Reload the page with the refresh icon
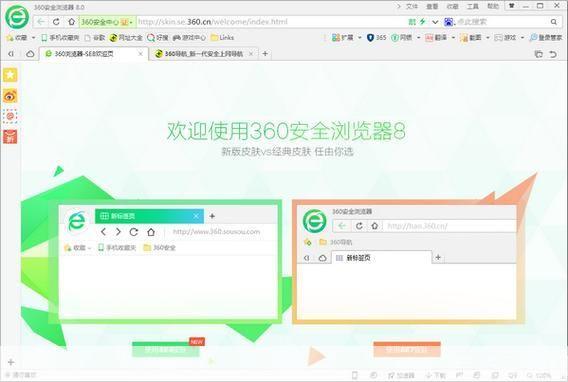Screen dimensions: 568x382 point(56,22)
